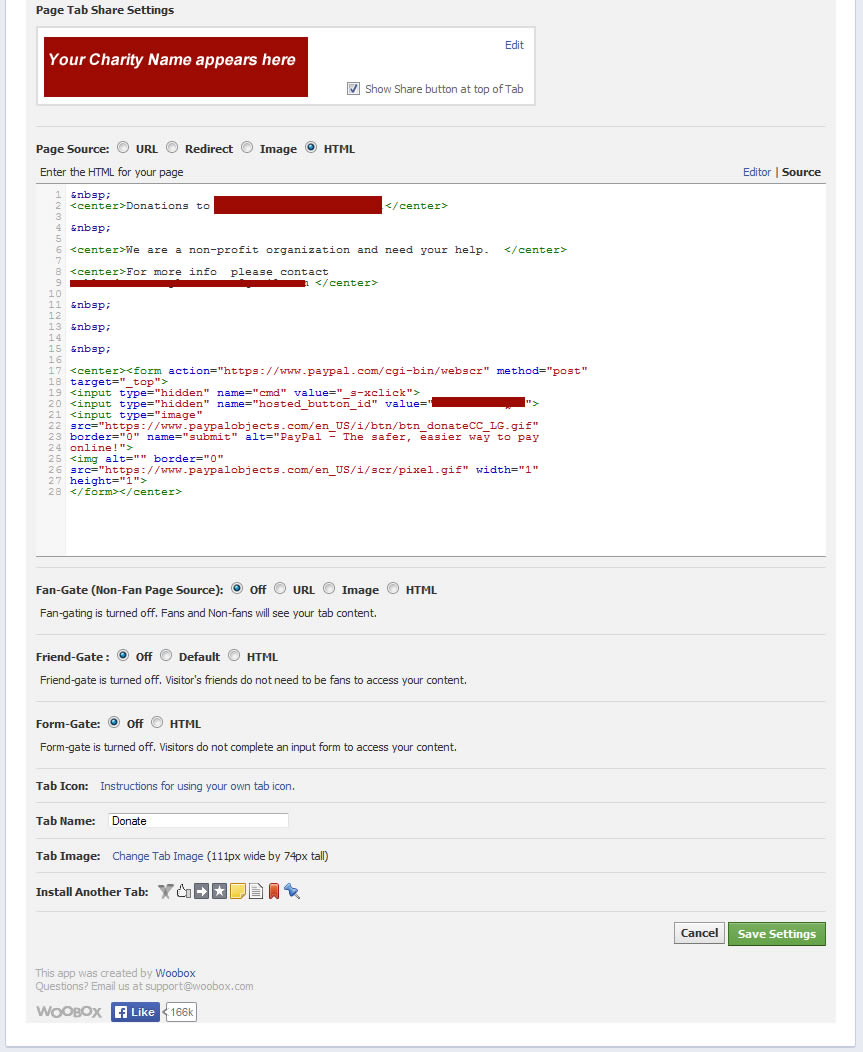
Task: Switch to the Editor view
Action: 756,172
